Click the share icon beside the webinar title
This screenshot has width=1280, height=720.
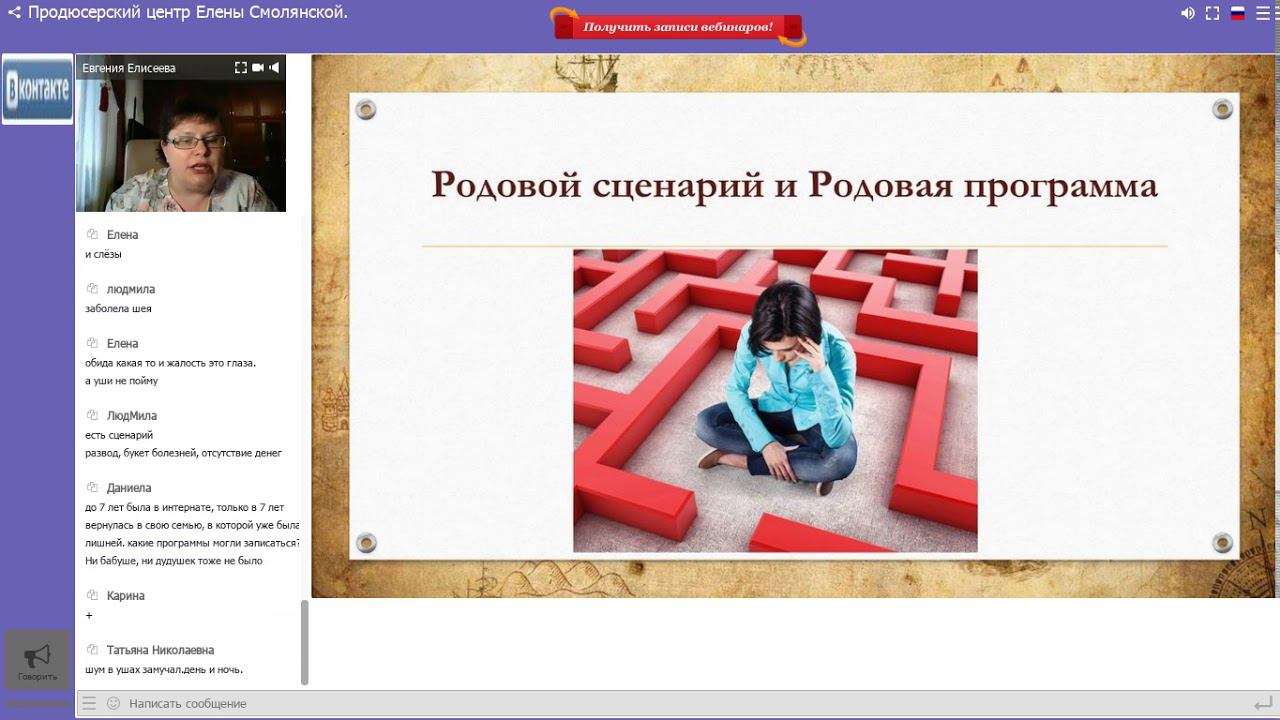coord(14,13)
